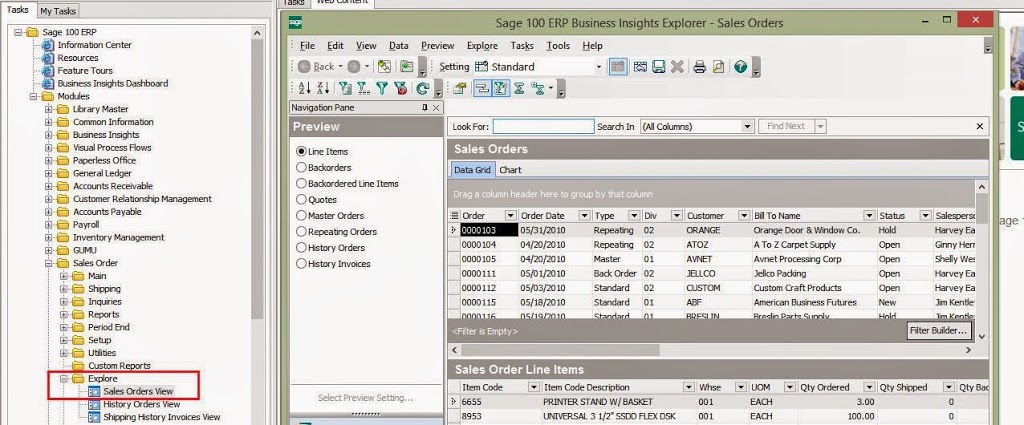Select the Line Items radio button
This screenshot has height=425, width=1024.
coord(301,151)
